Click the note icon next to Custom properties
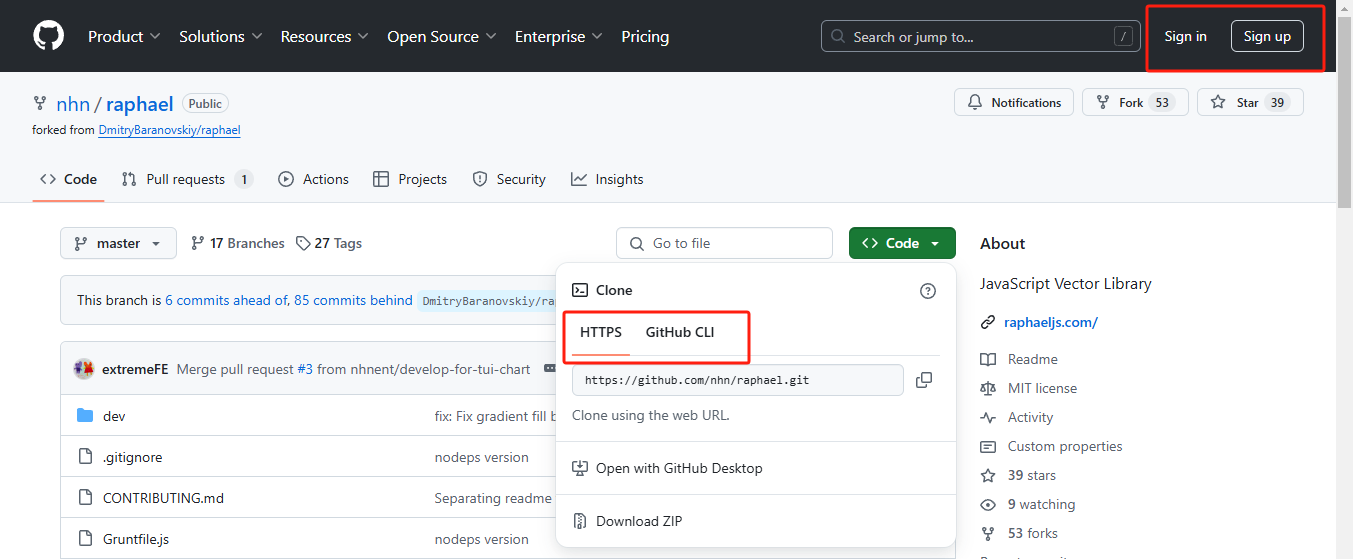 988,446
